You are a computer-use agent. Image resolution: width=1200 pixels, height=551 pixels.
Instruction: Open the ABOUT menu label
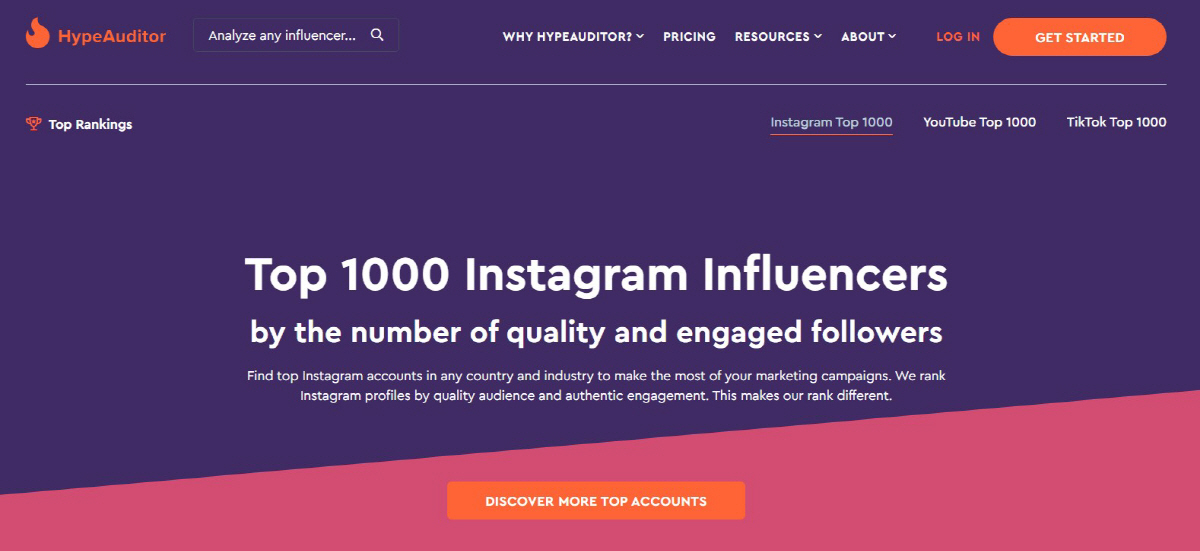[863, 37]
